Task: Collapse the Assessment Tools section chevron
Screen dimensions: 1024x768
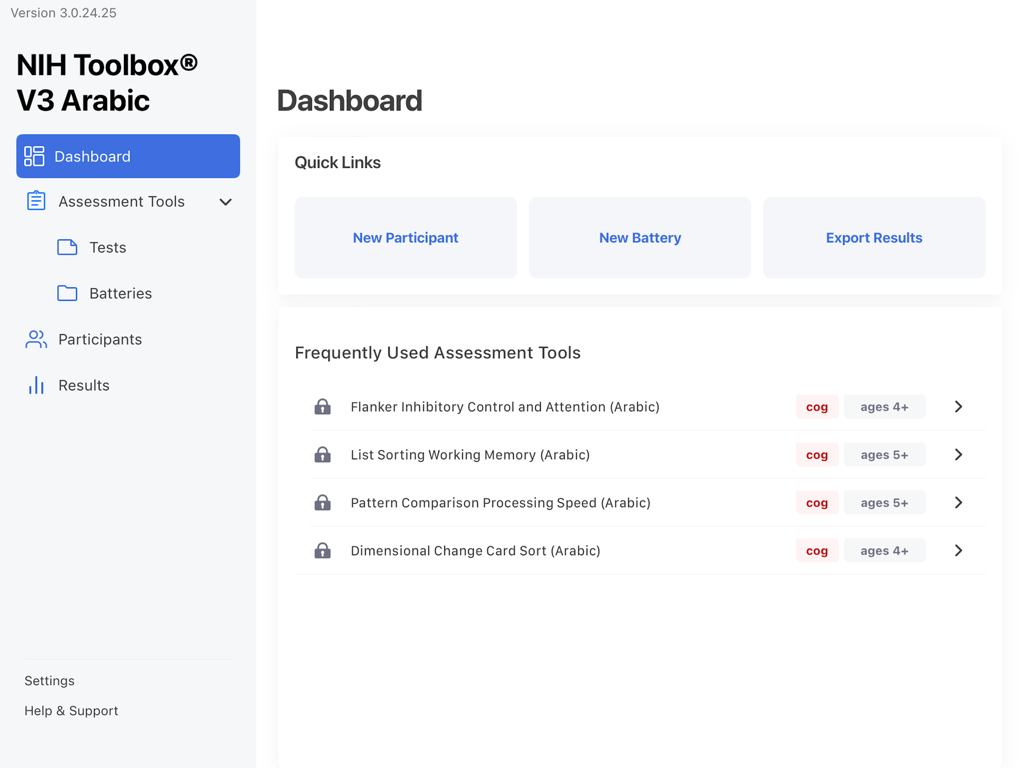Action: click(x=225, y=201)
